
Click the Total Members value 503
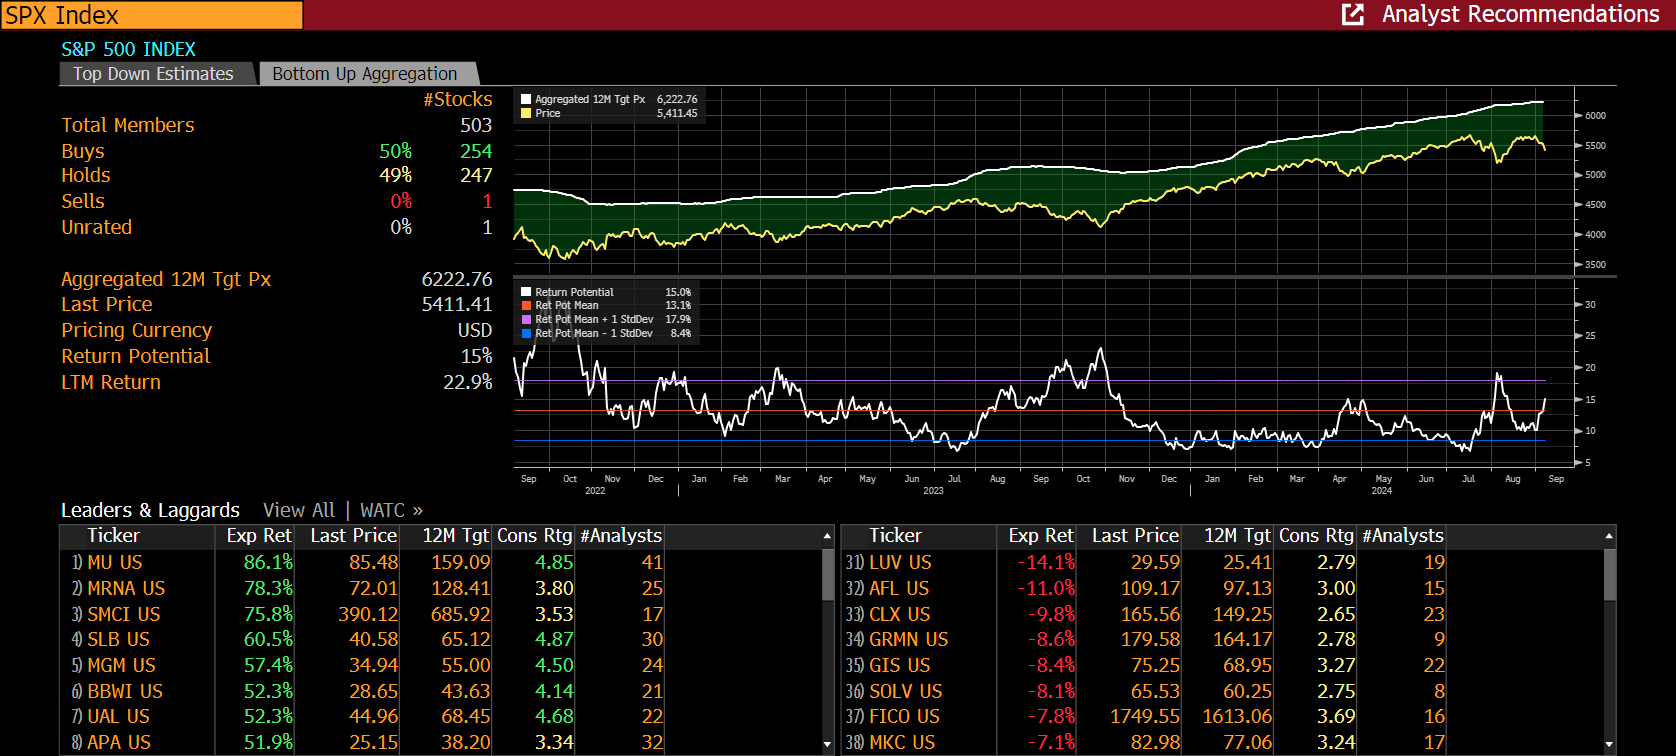476,125
